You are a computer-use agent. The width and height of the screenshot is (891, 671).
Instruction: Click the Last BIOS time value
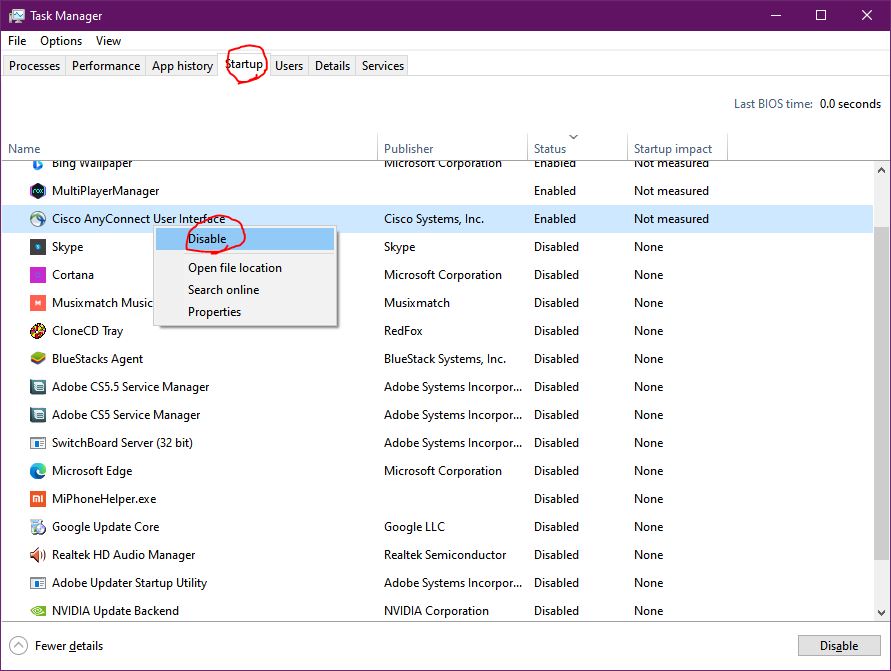point(850,104)
